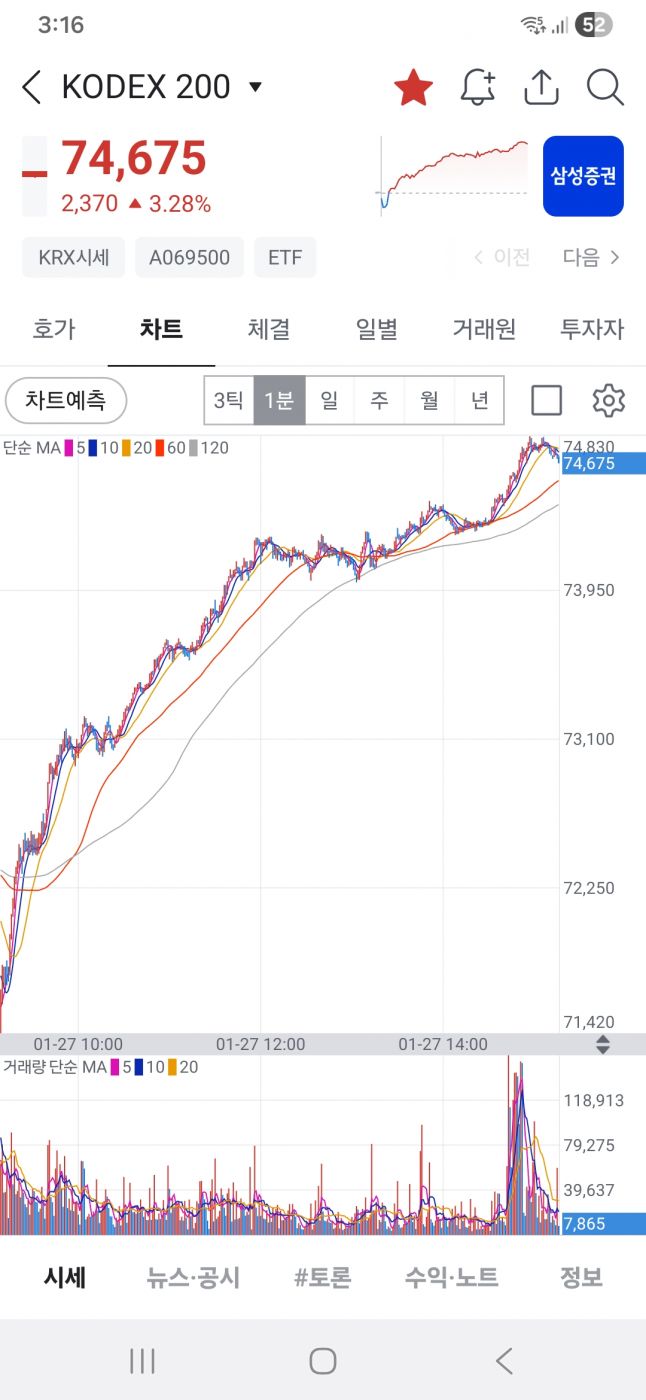Tap the back arrow icon
Screen dimensions: 646x1400
click(32, 88)
